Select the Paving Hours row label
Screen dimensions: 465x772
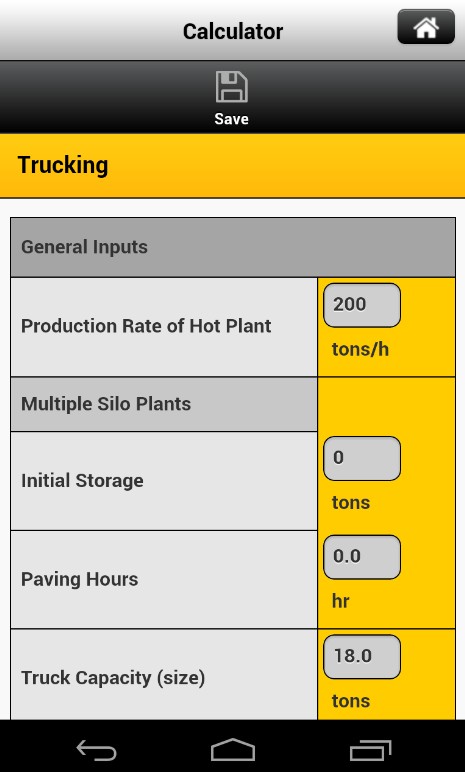[x=79, y=579]
